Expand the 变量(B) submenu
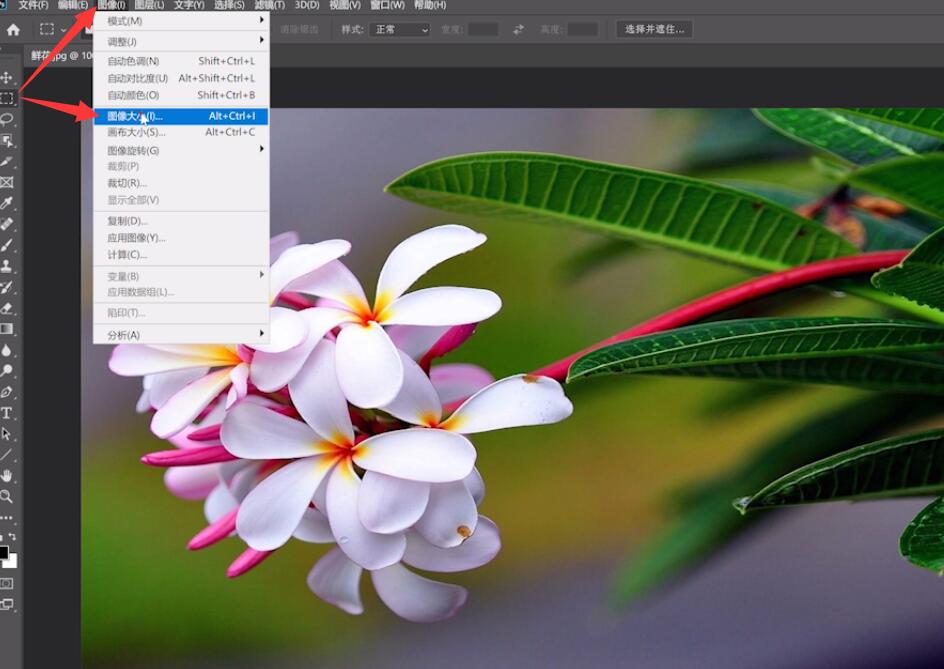The image size is (944, 669). pyautogui.click(x=181, y=276)
